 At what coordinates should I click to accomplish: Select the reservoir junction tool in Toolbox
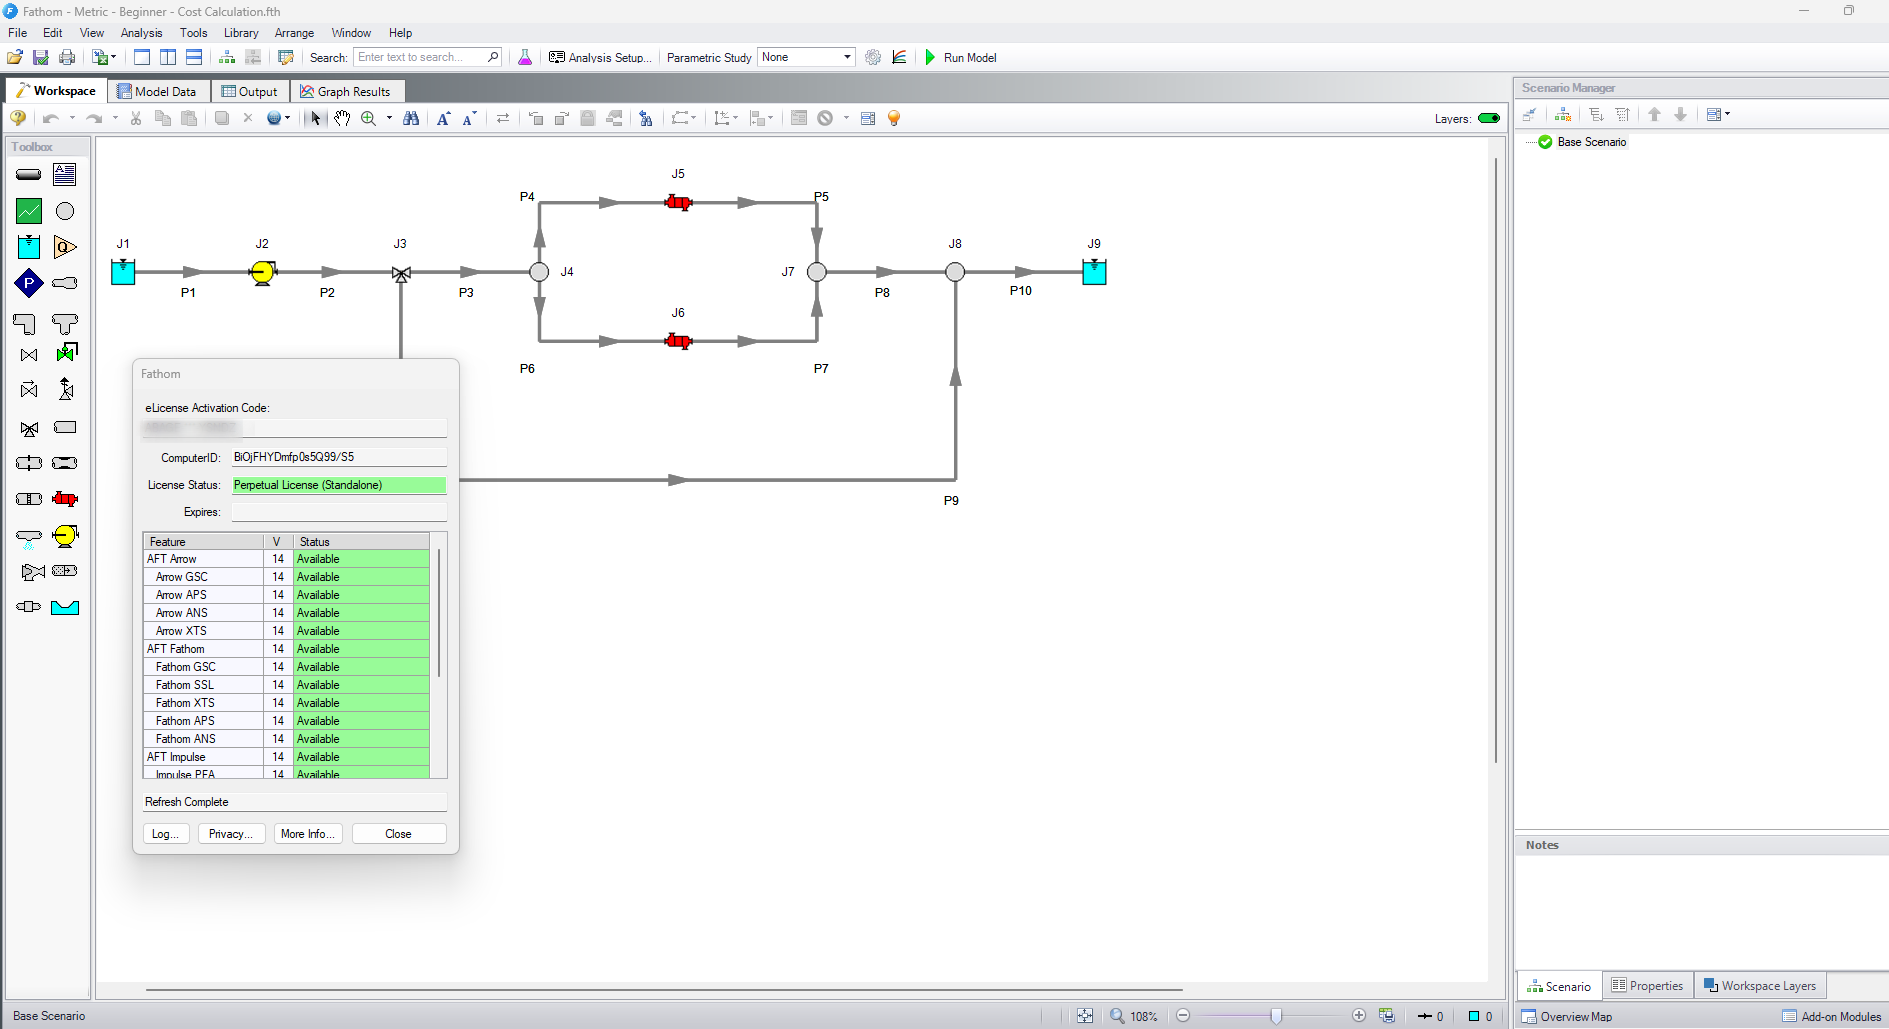29,247
